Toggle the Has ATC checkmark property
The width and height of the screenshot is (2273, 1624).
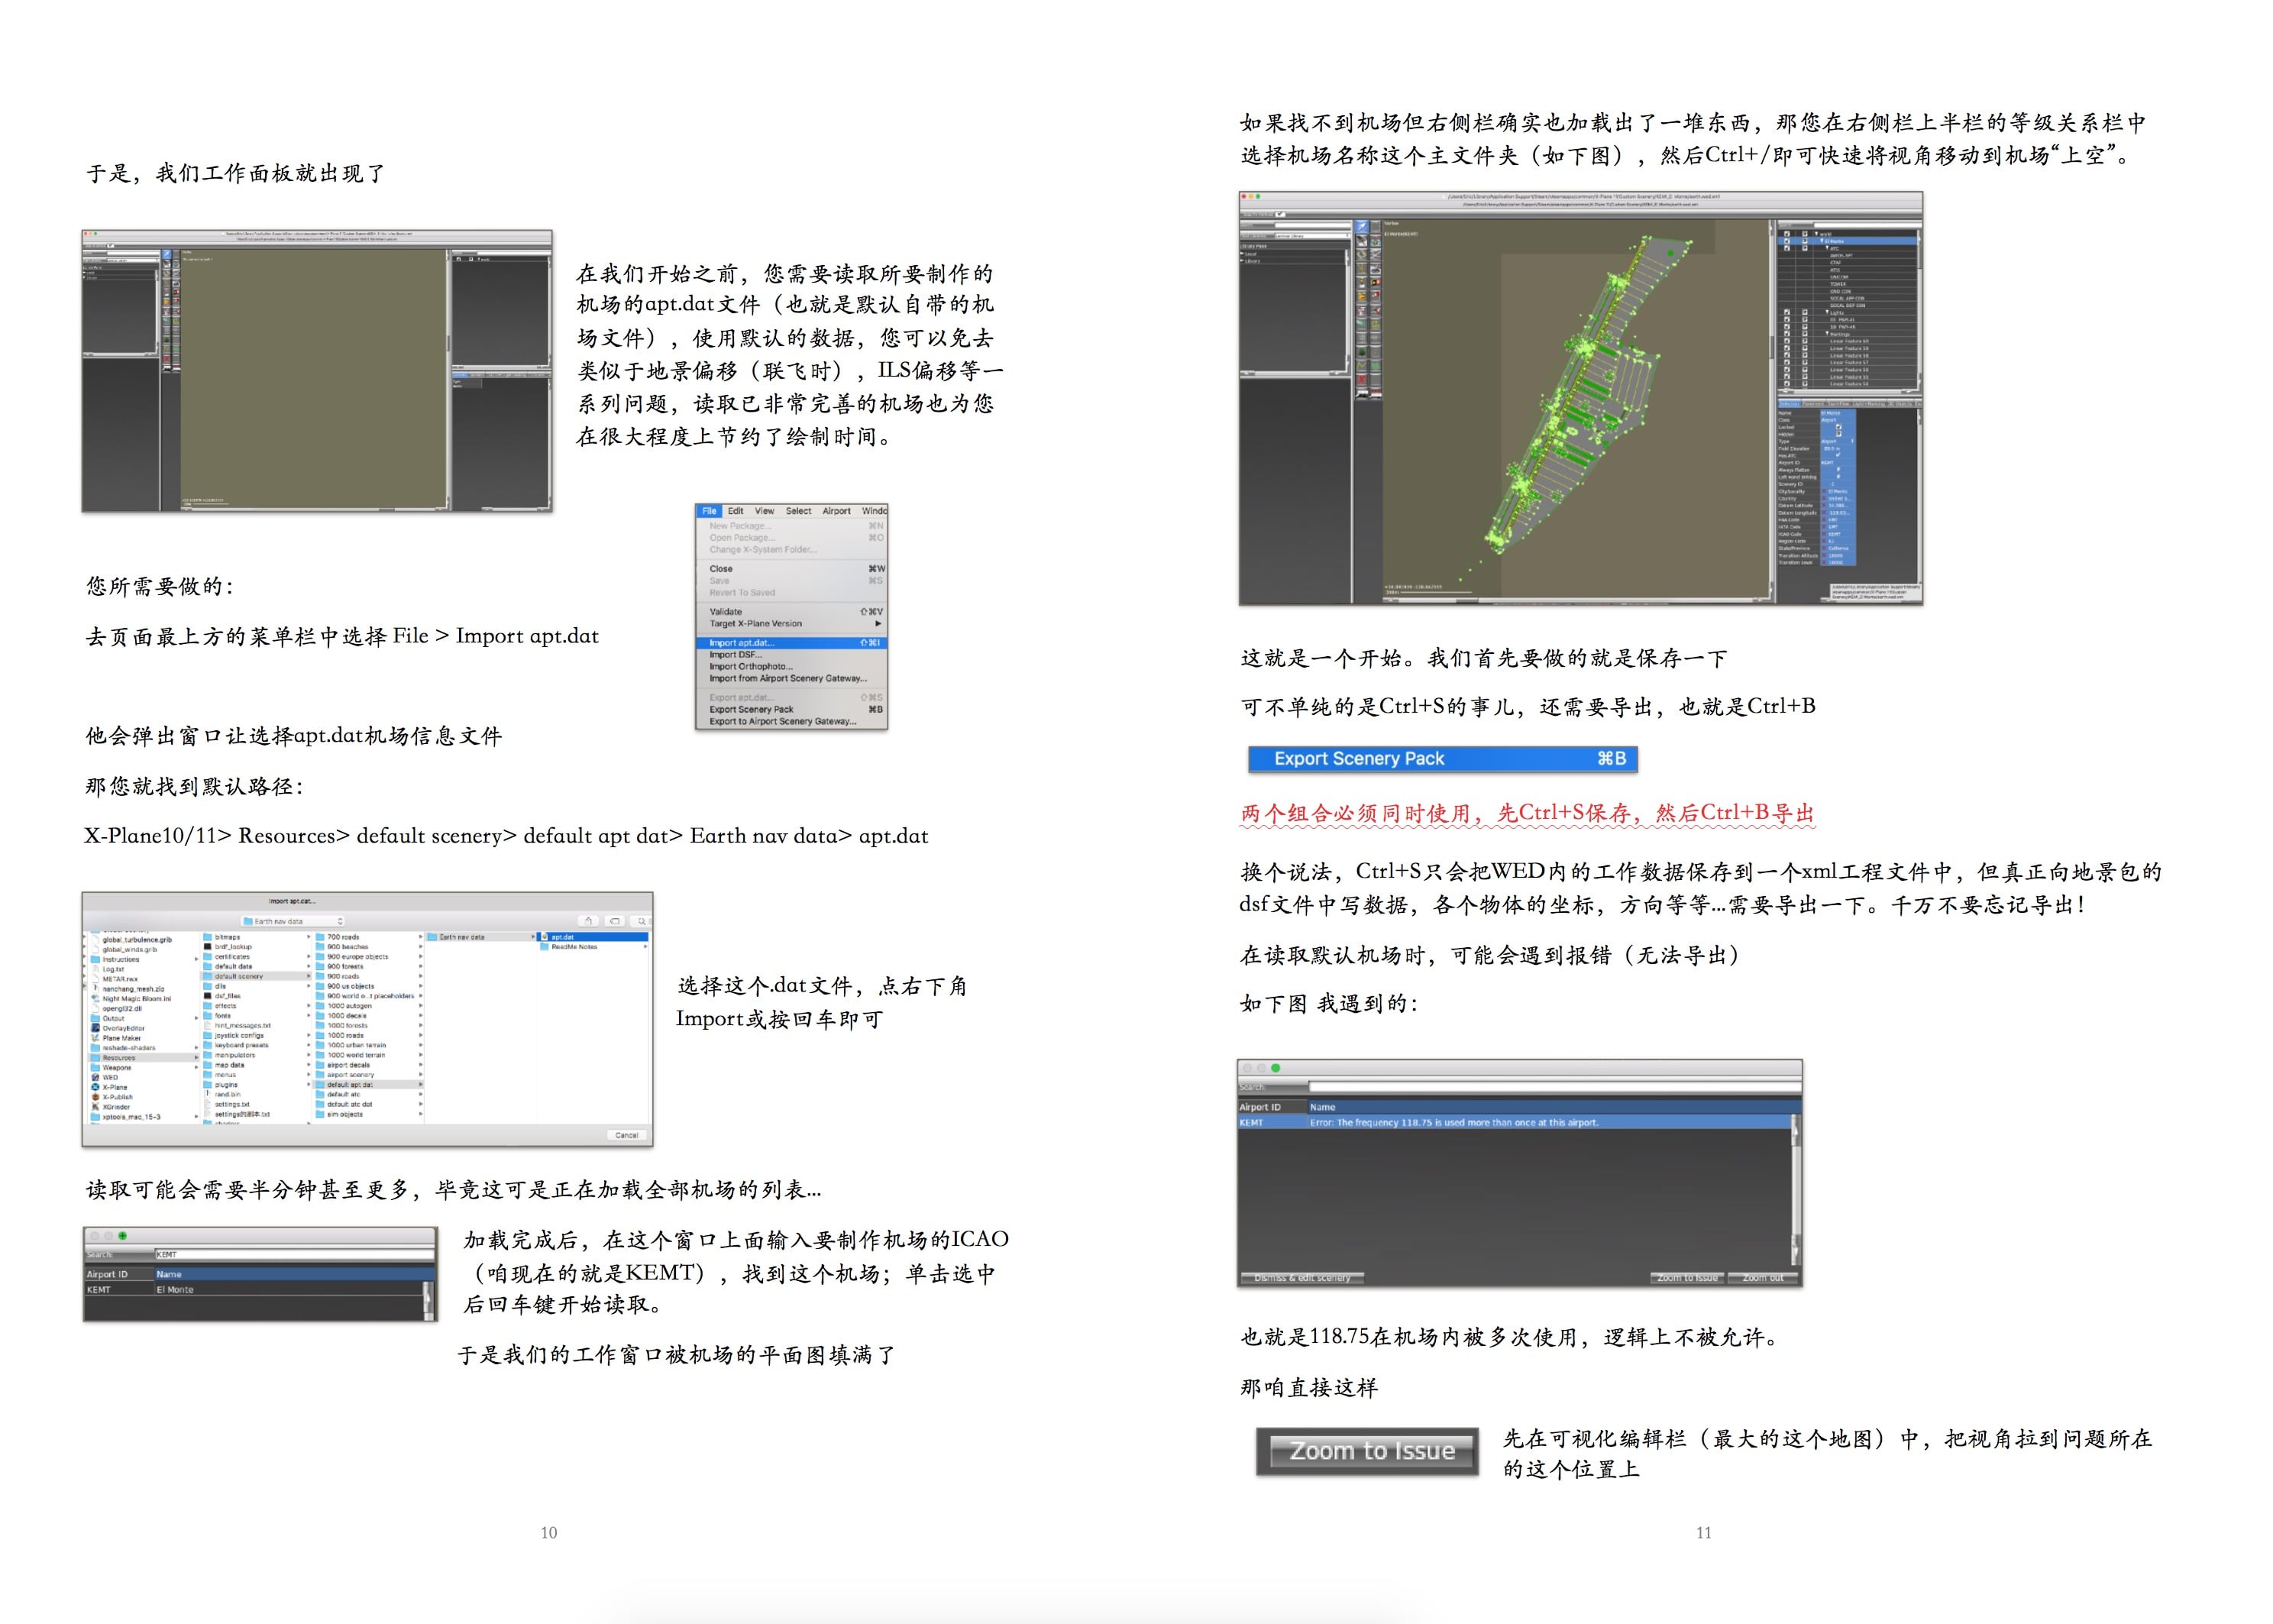[x=1838, y=456]
